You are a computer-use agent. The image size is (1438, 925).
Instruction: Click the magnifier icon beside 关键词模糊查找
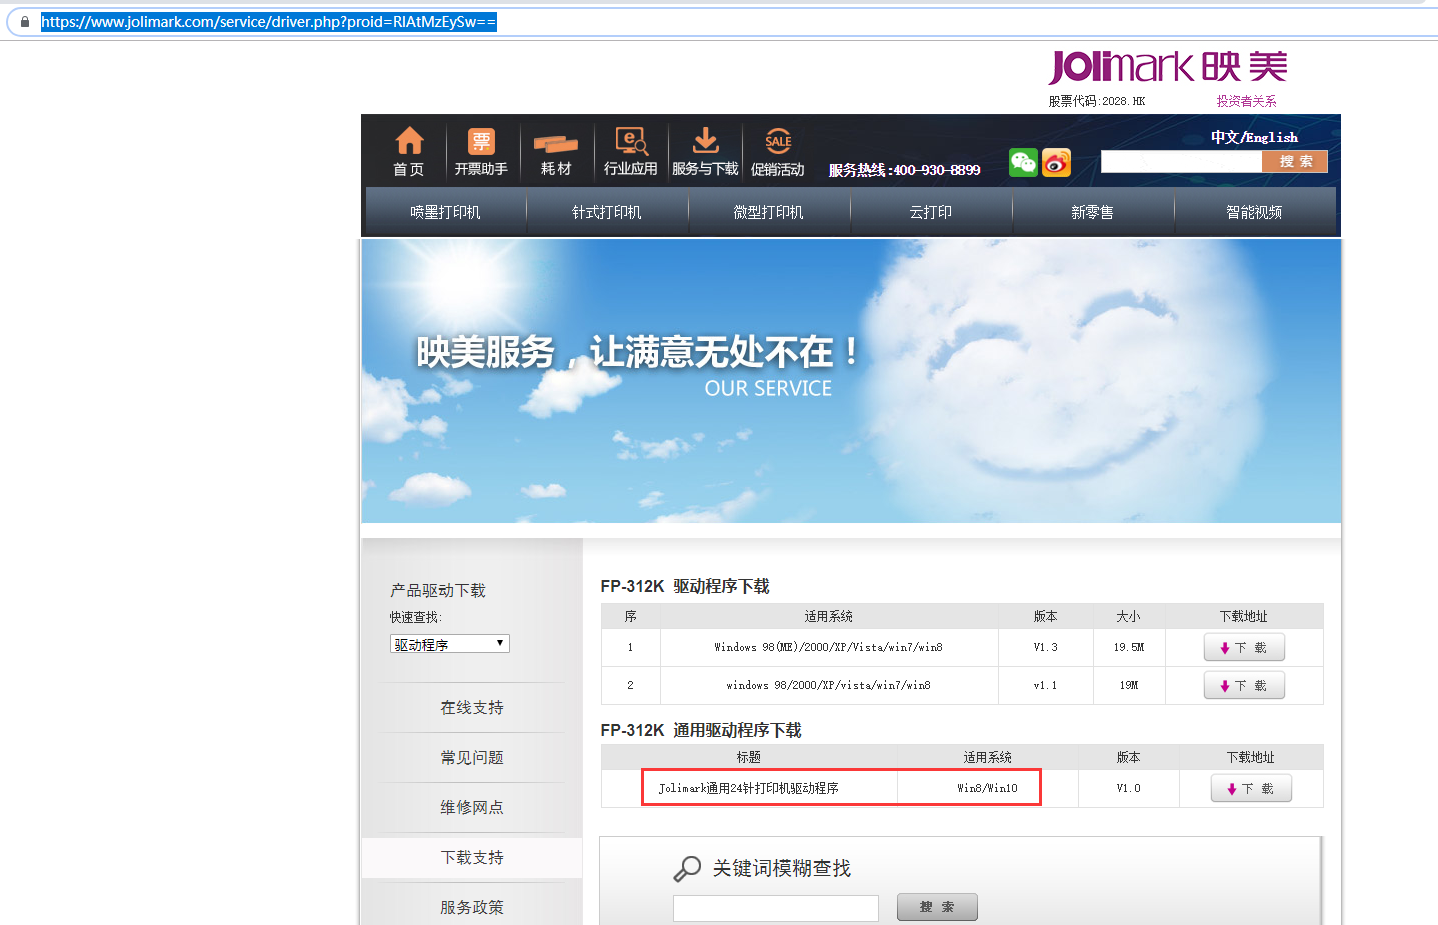click(687, 868)
